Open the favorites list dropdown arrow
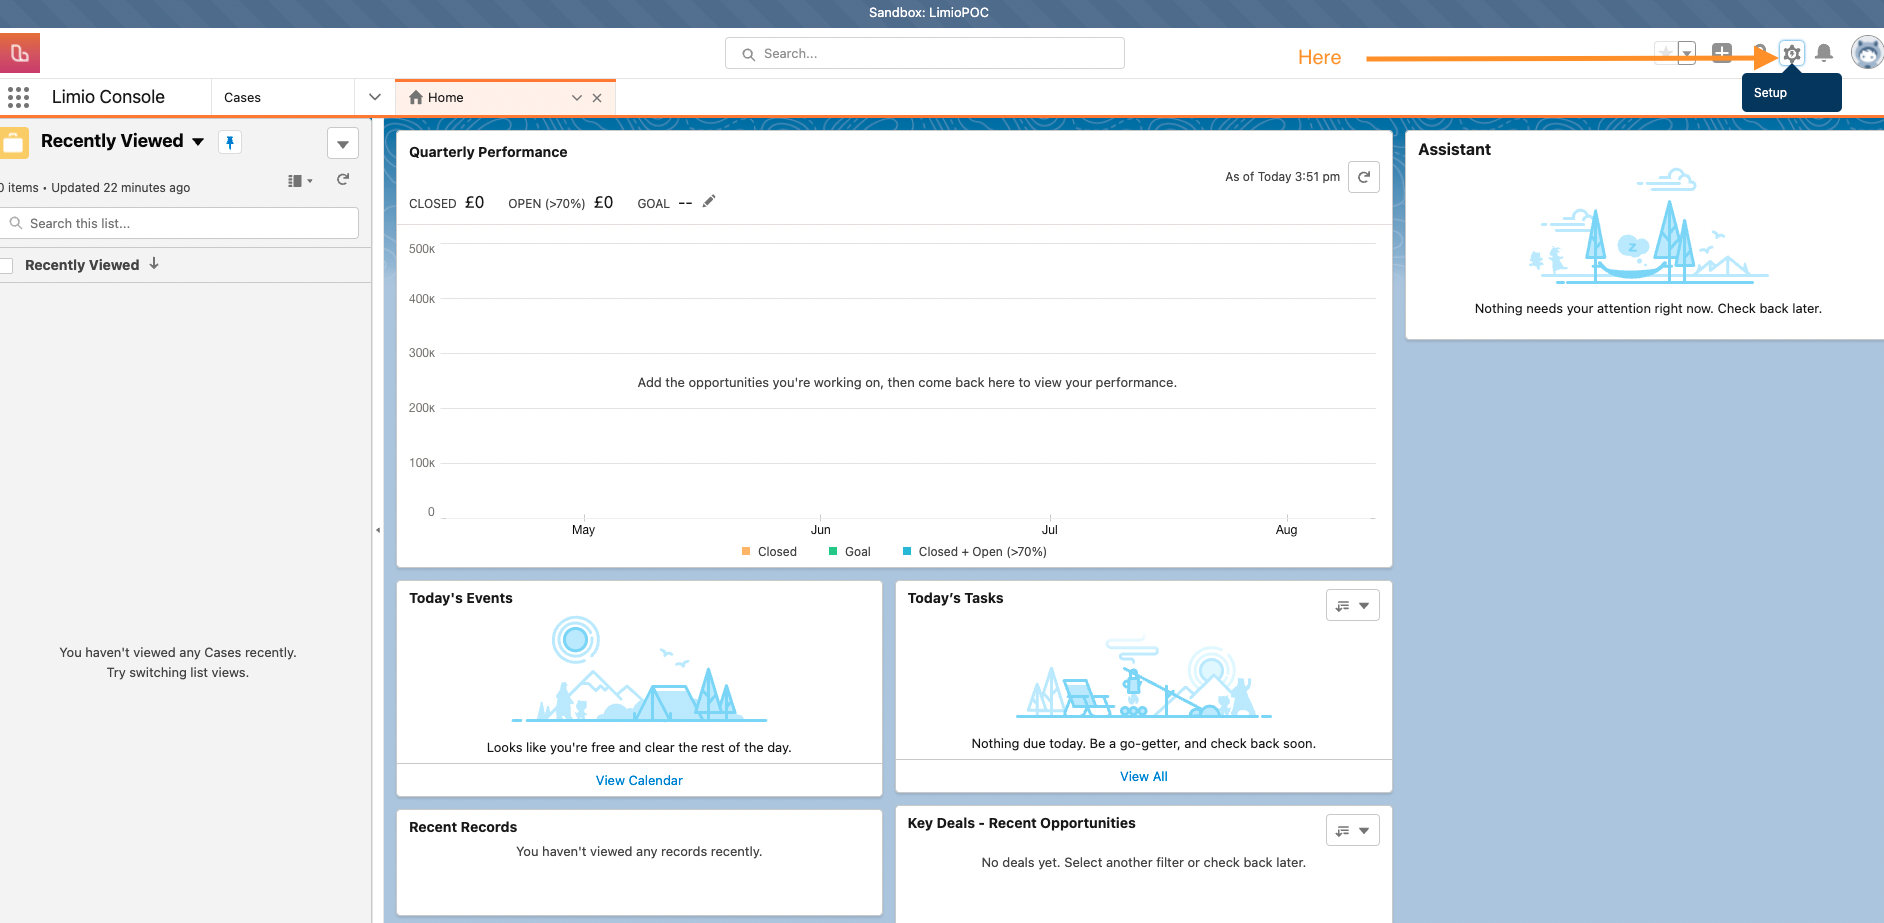This screenshot has height=923, width=1884. click(x=1687, y=53)
